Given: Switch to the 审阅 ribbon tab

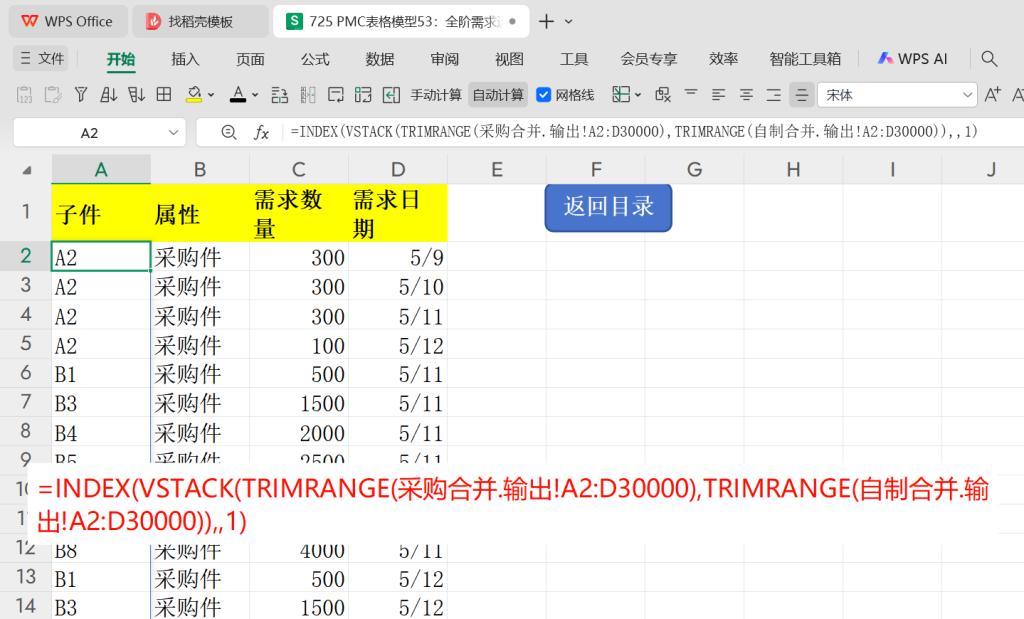Looking at the screenshot, I should tap(444, 59).
